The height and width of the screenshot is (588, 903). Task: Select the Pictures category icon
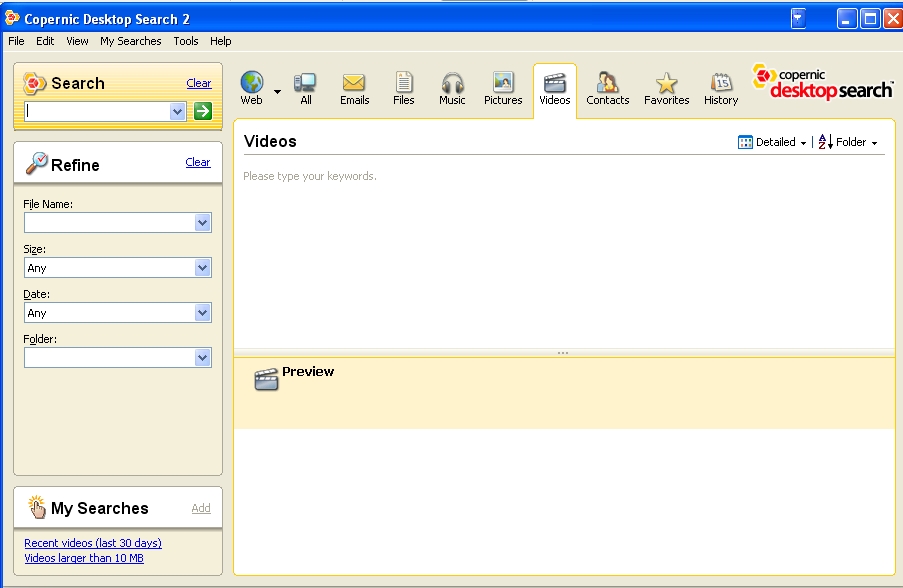coord(503,82)
